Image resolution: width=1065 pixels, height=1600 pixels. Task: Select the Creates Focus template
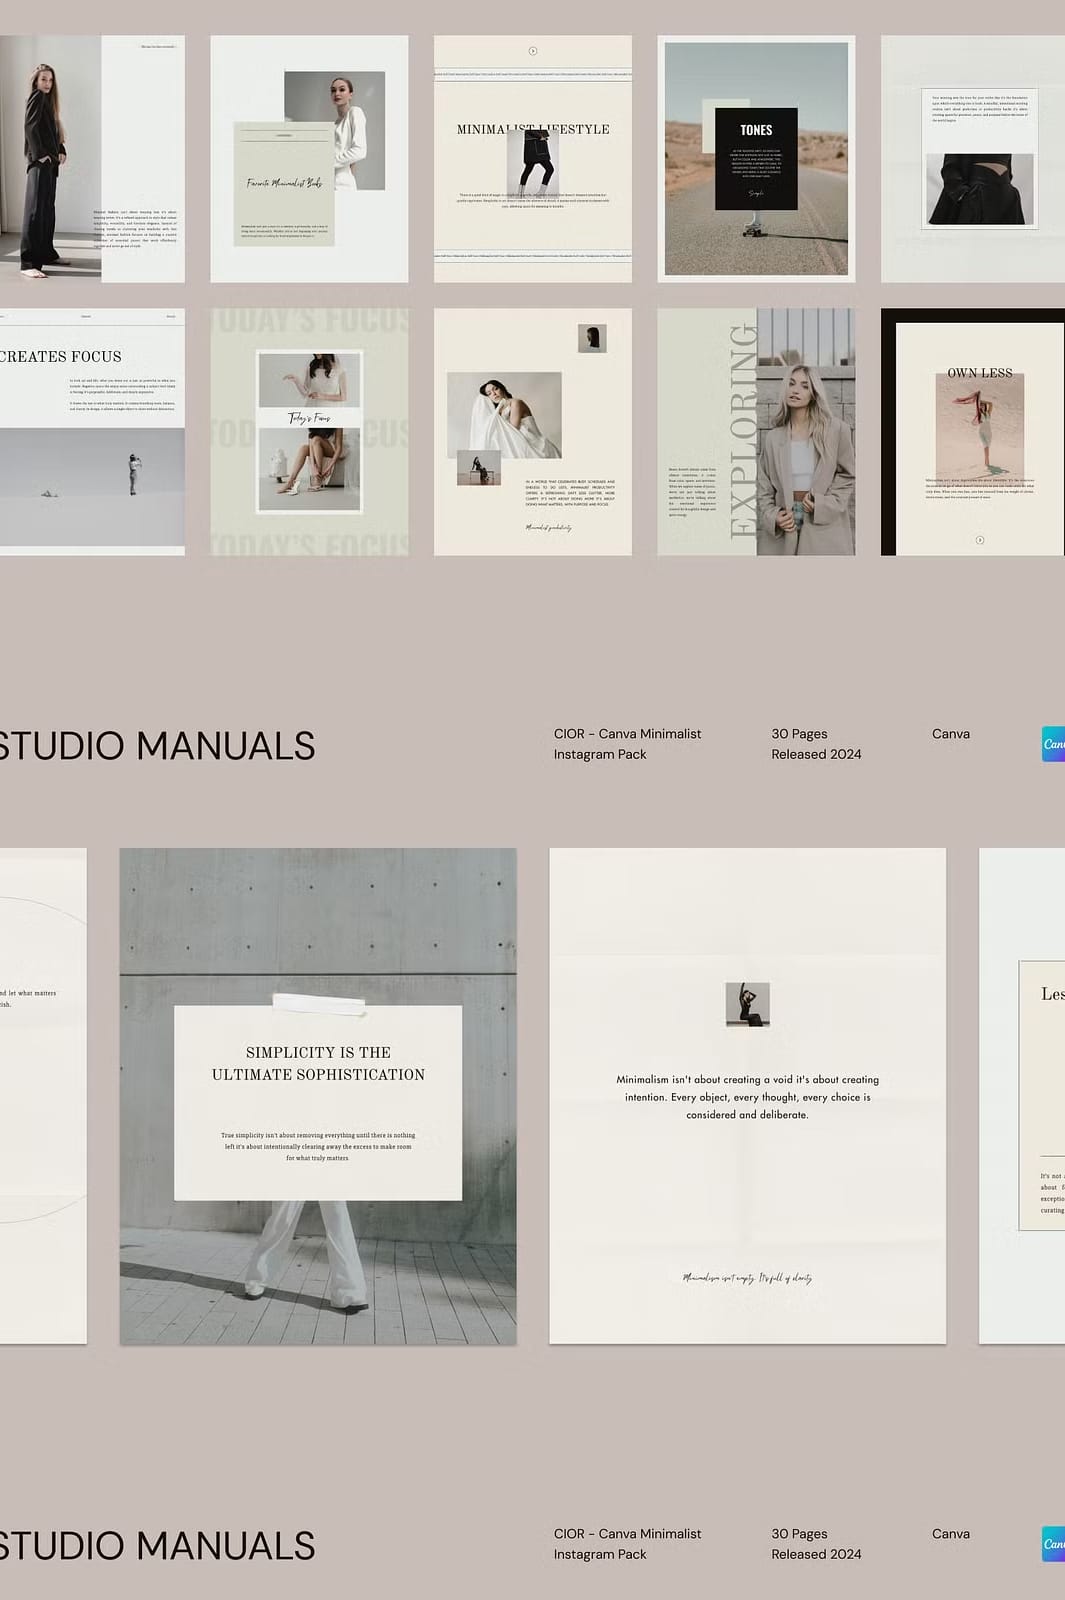92,431
